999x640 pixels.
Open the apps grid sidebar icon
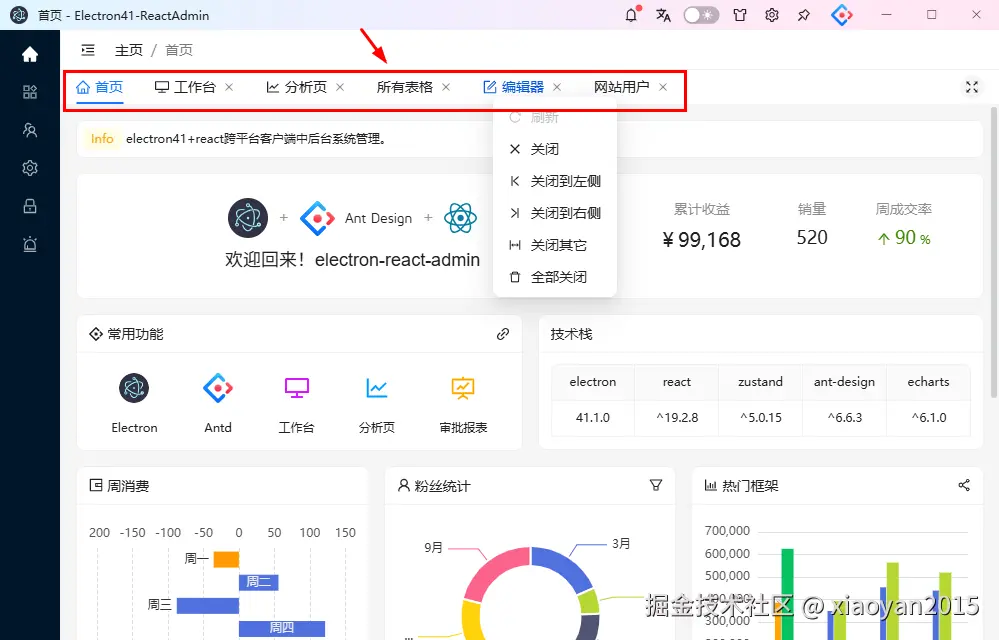30,92
